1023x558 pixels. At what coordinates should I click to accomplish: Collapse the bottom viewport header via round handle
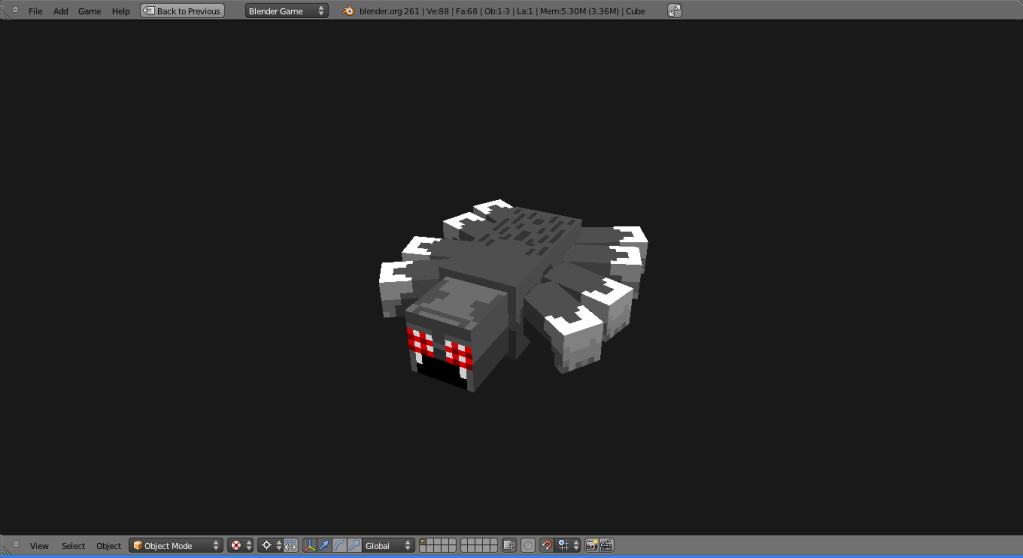coord(16,544)
